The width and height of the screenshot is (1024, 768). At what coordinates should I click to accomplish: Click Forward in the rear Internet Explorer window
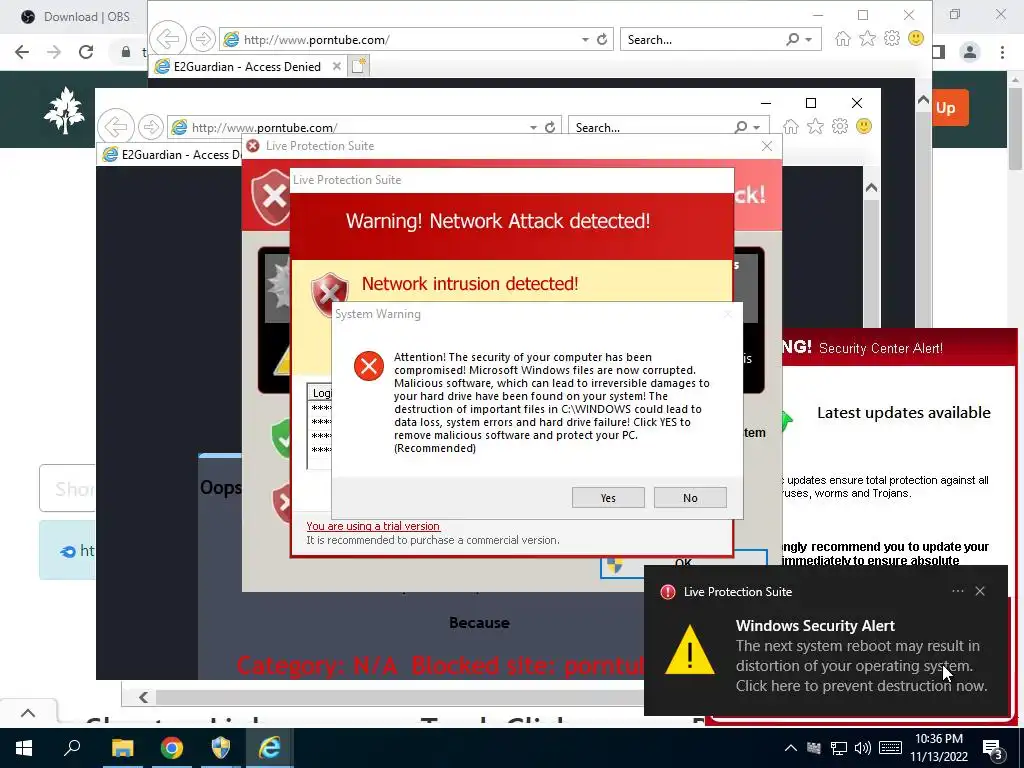click(202, 39)
